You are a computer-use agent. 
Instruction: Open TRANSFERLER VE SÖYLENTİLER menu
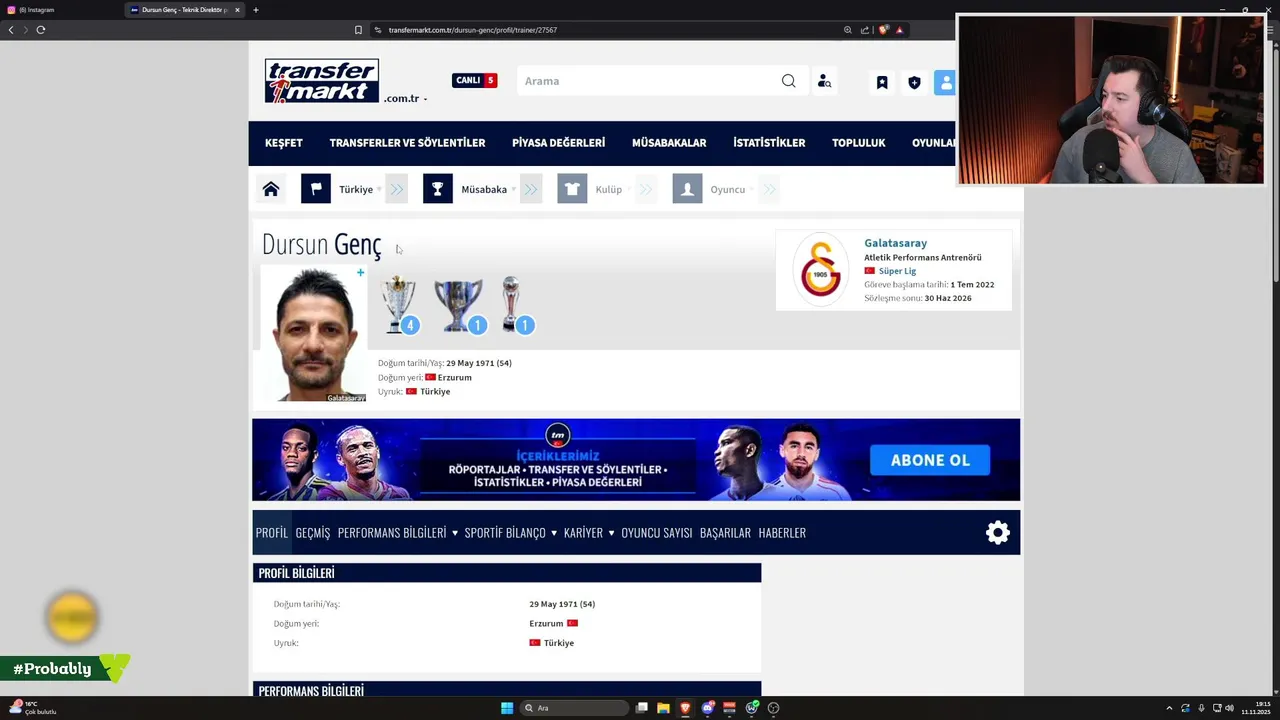407,143
